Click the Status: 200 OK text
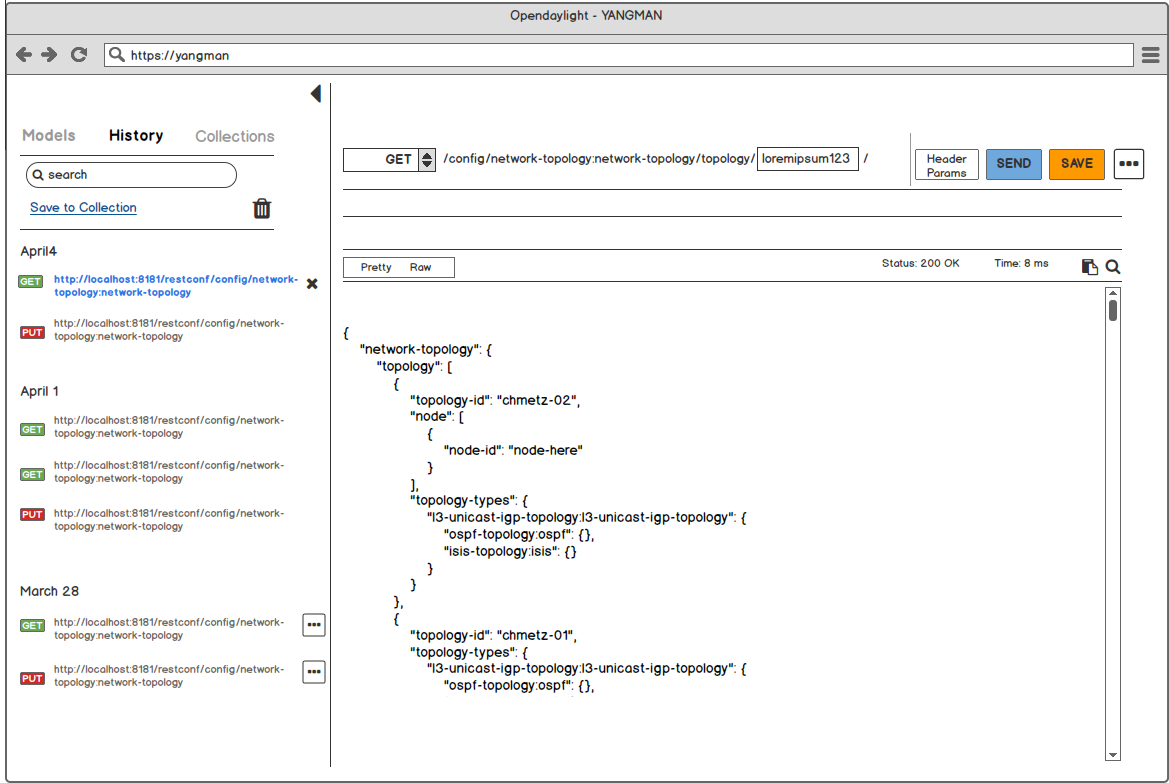This screenshot has height=783, width=1169. click(x=921, y=263)
